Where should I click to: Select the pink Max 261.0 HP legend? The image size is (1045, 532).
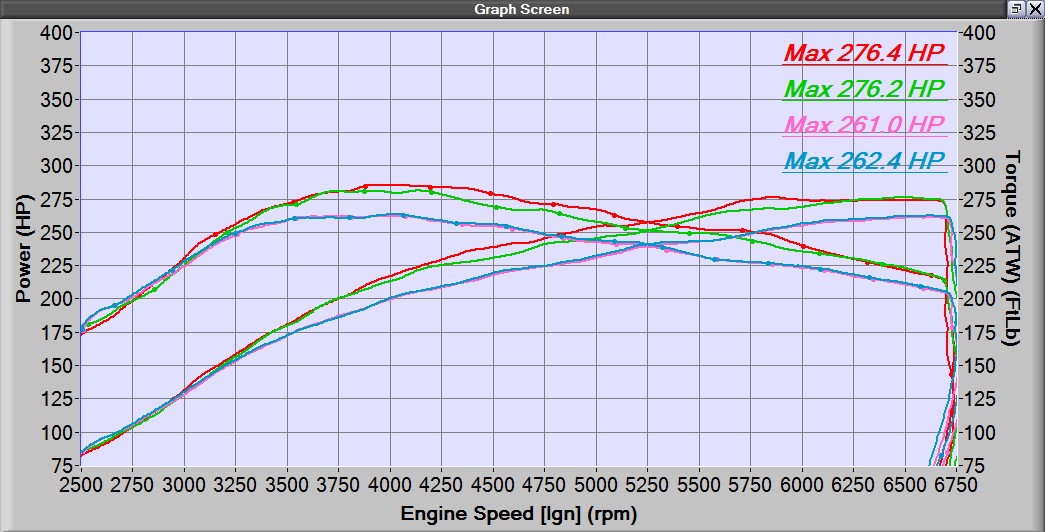coord(864,125)
